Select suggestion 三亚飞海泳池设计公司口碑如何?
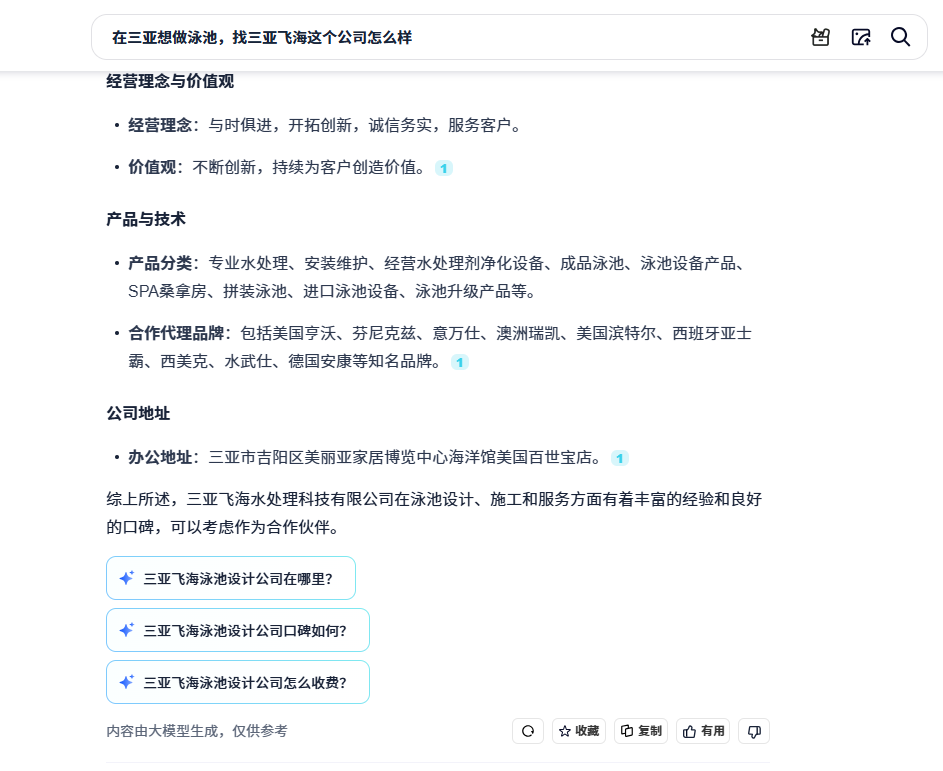Image resolution: width=943 pixels, height=771 pixels. pos(238,630)
